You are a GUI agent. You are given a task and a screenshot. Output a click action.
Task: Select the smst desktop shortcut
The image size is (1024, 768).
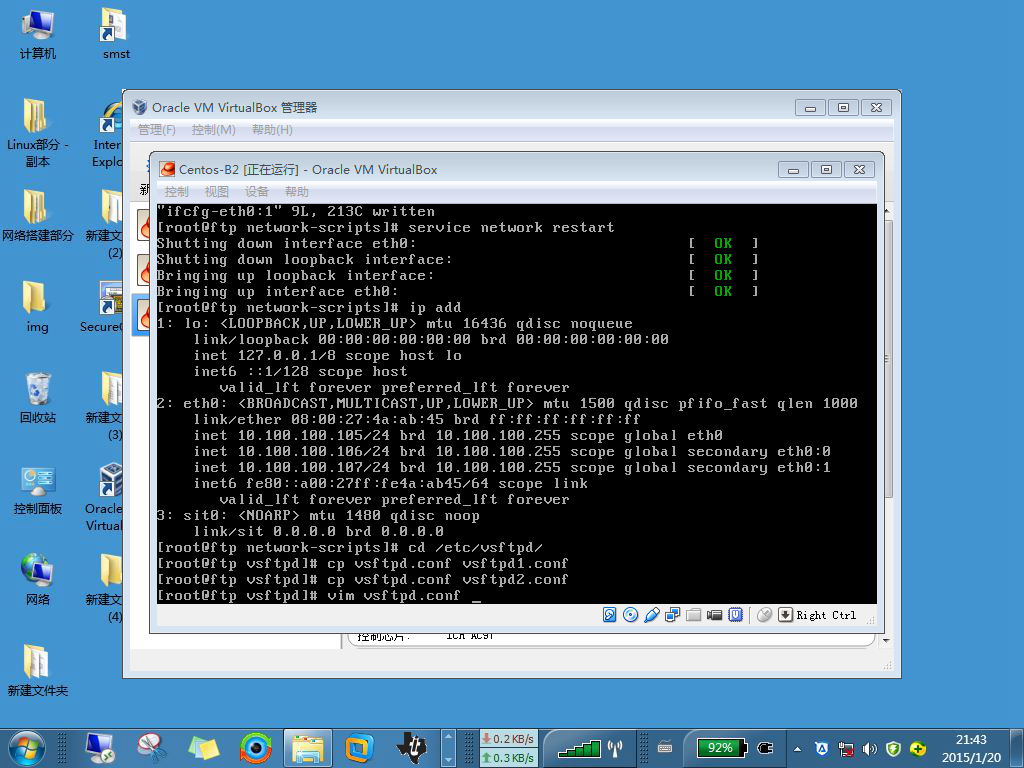pos(116,34)
